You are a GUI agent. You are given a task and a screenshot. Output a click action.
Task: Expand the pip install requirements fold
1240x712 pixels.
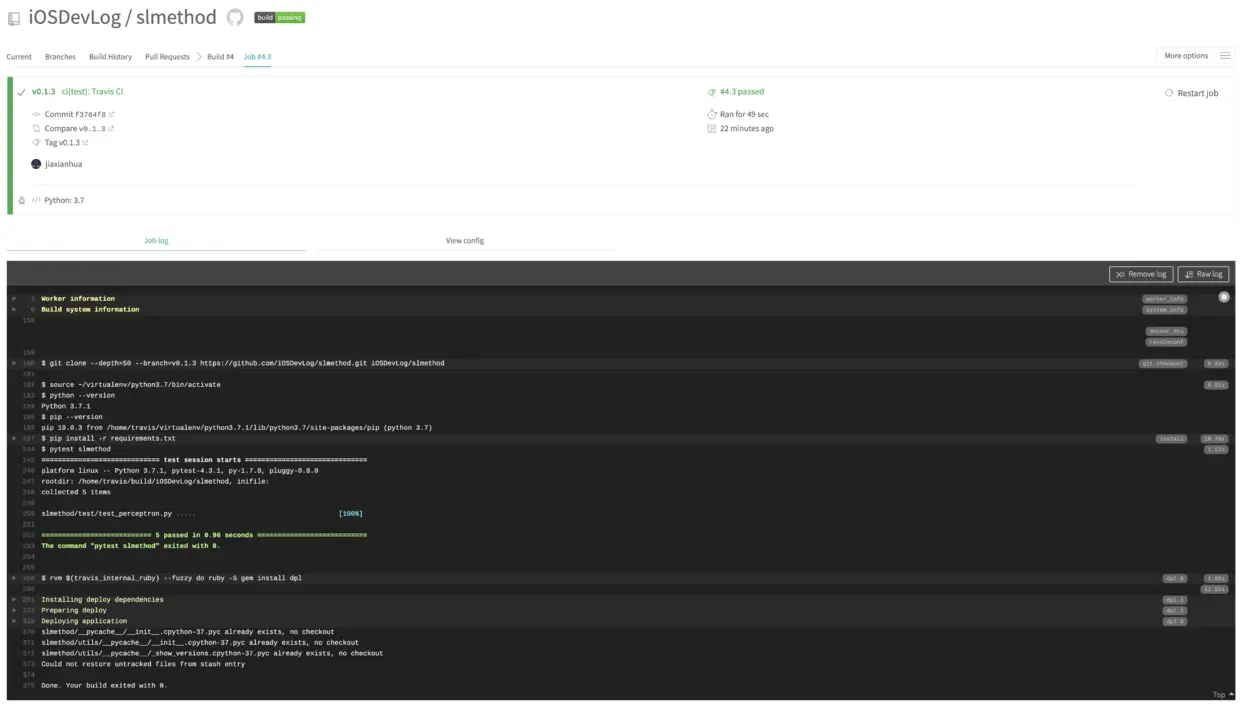point(14,439)
